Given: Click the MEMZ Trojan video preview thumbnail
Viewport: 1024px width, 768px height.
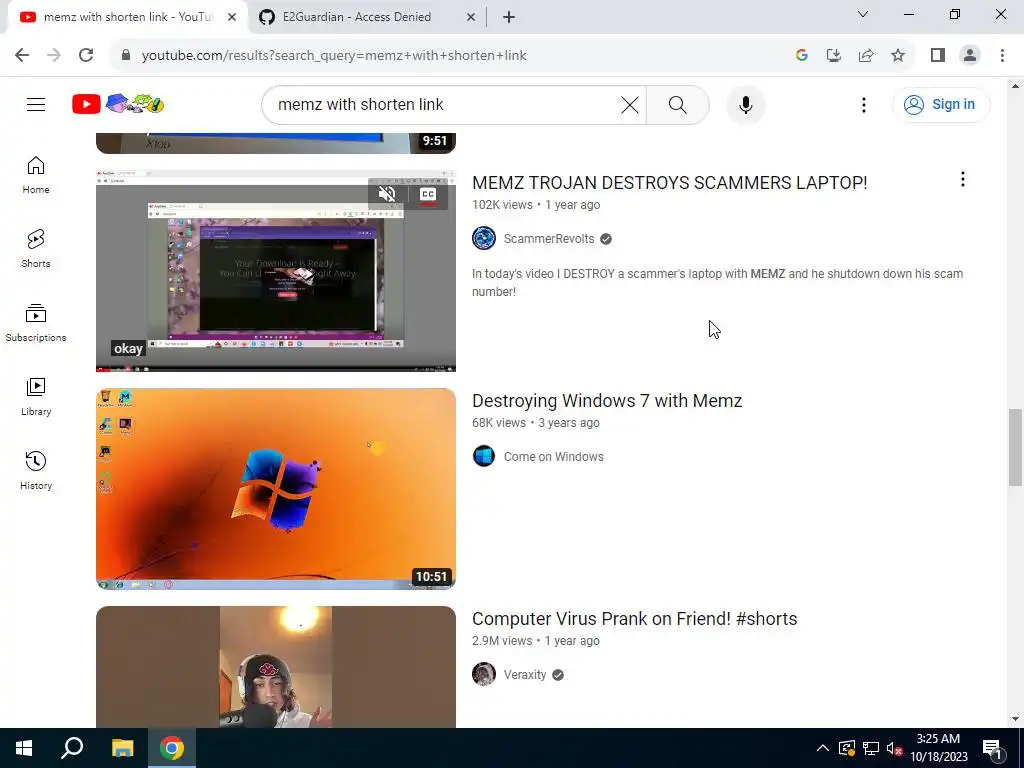Looking at the screenshot, I should 276,270.
